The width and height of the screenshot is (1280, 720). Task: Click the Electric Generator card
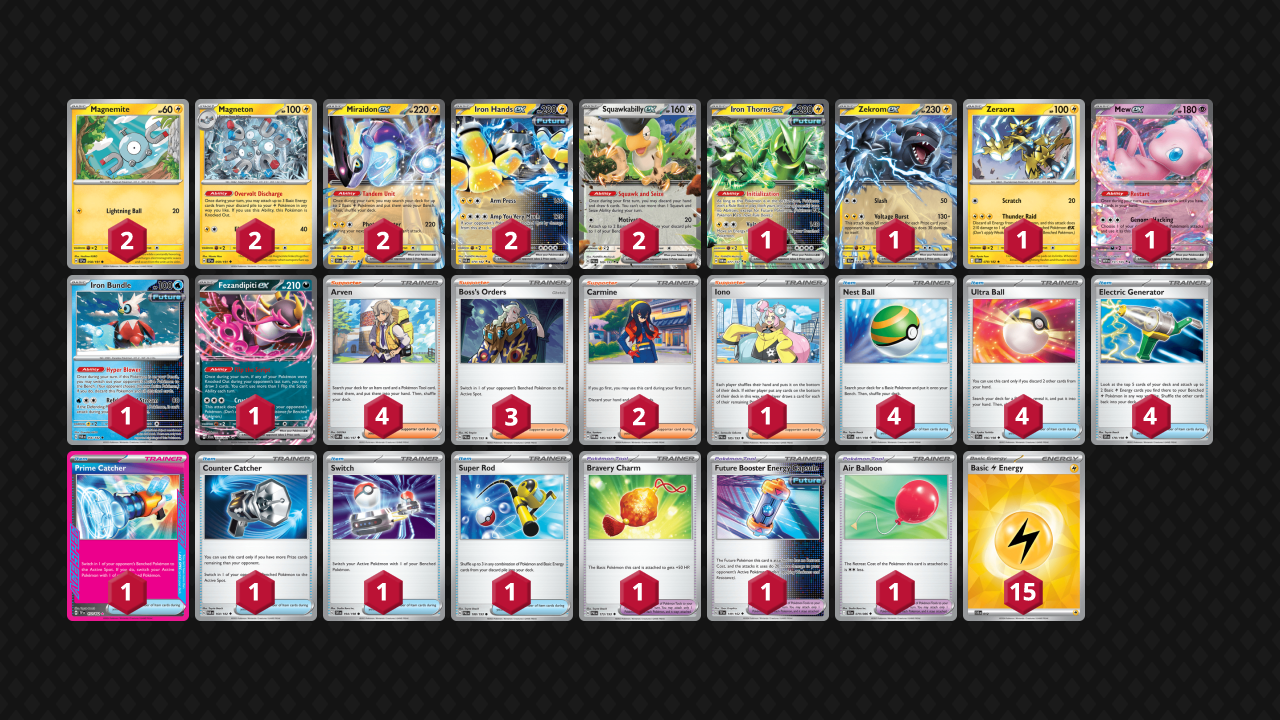(1152, 360)
